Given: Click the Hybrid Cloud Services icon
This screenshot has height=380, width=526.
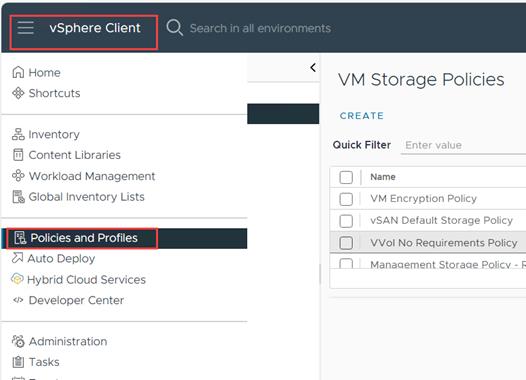Looking at the screenshot, I should coord(17,279).
